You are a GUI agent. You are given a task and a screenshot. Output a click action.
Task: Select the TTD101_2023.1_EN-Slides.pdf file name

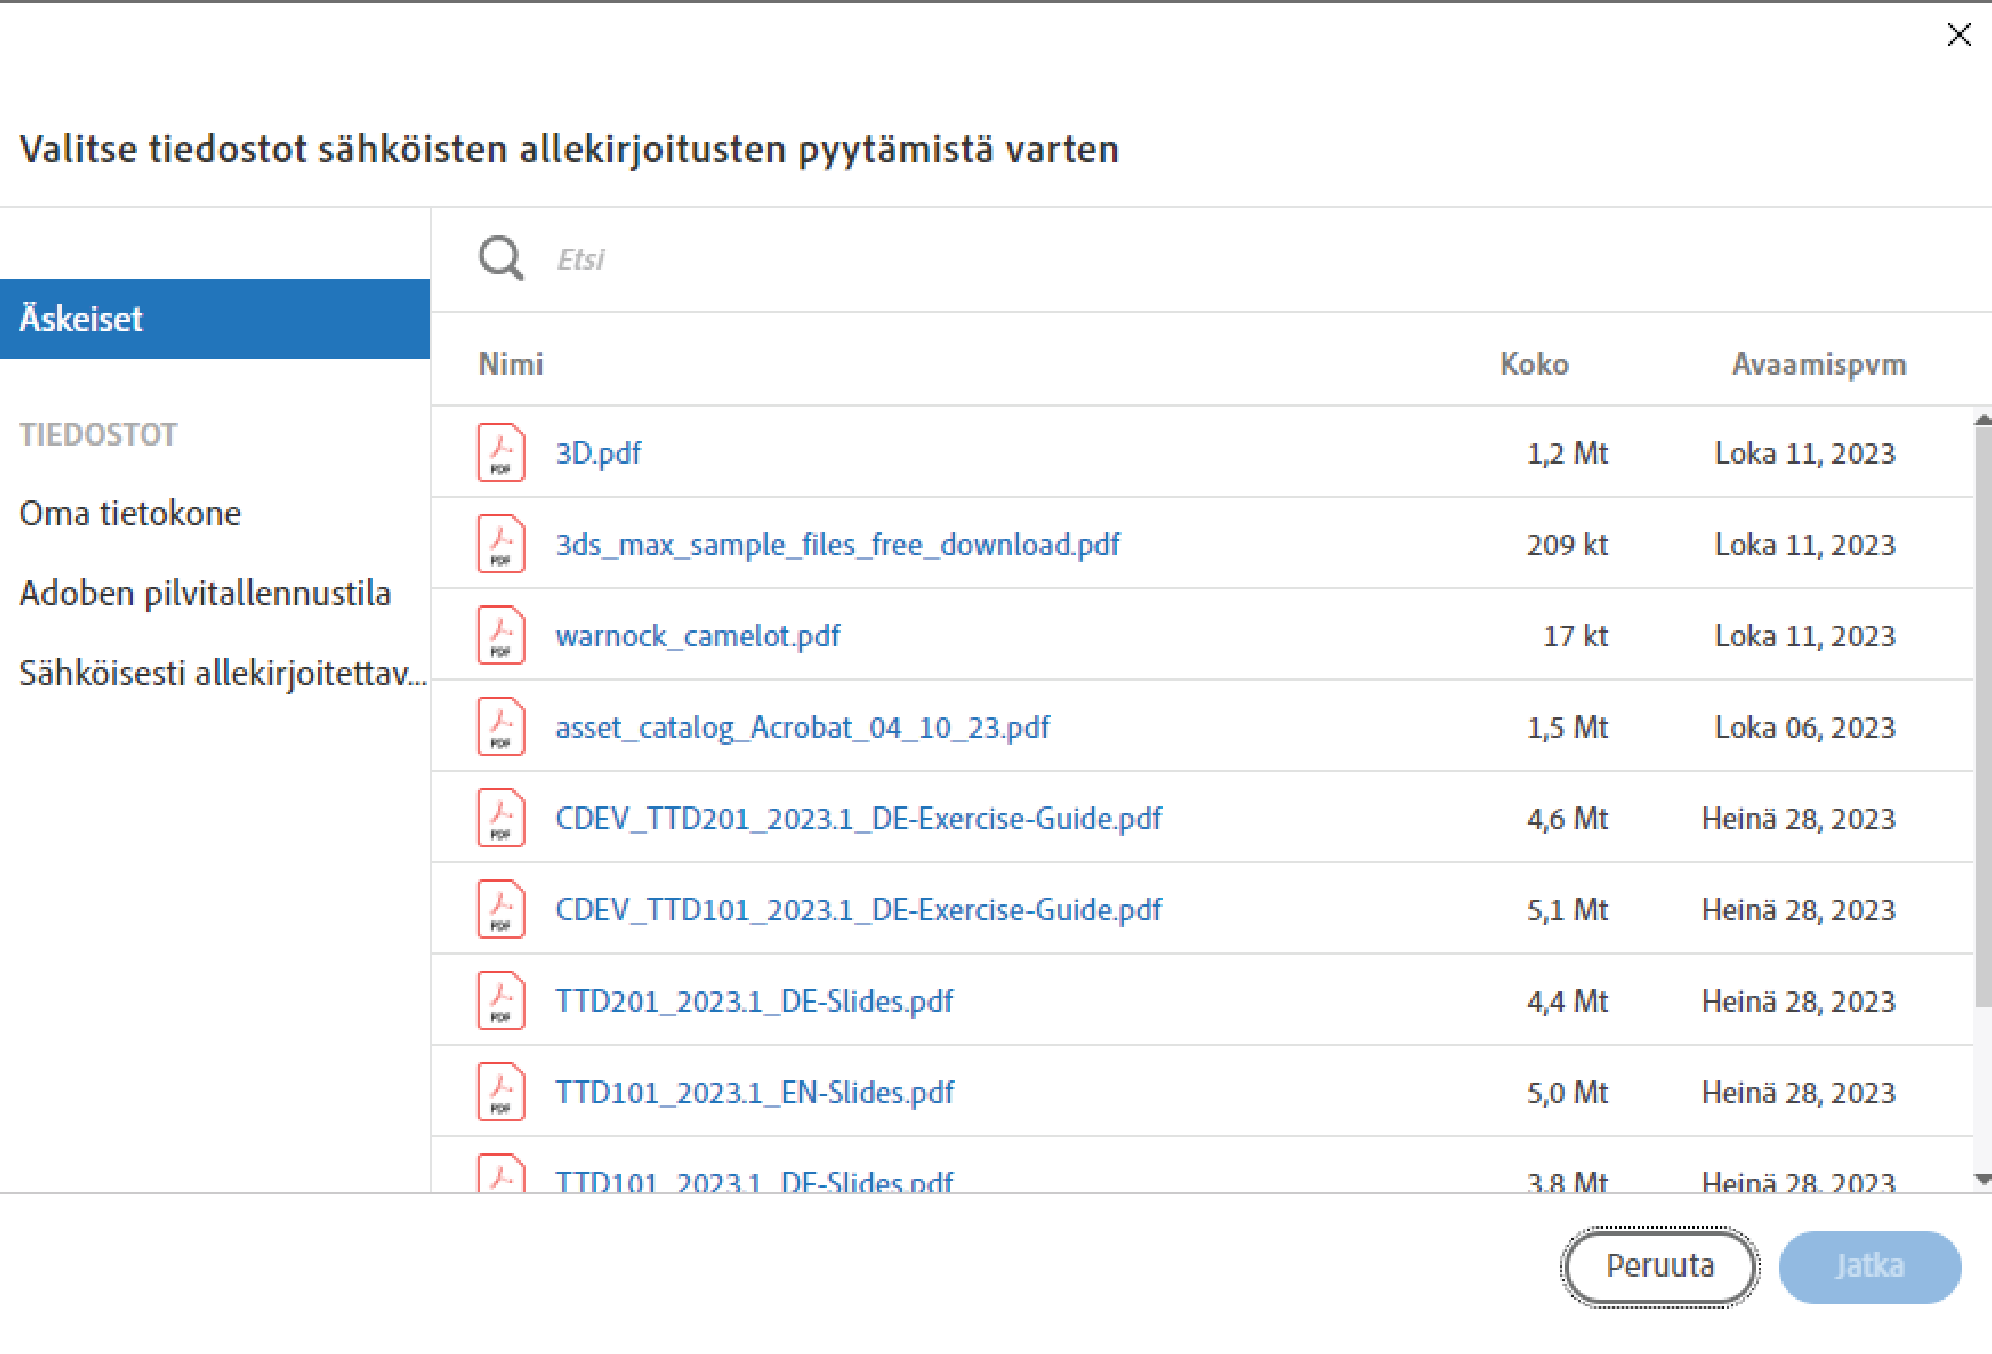click(x=754, y=1092)
